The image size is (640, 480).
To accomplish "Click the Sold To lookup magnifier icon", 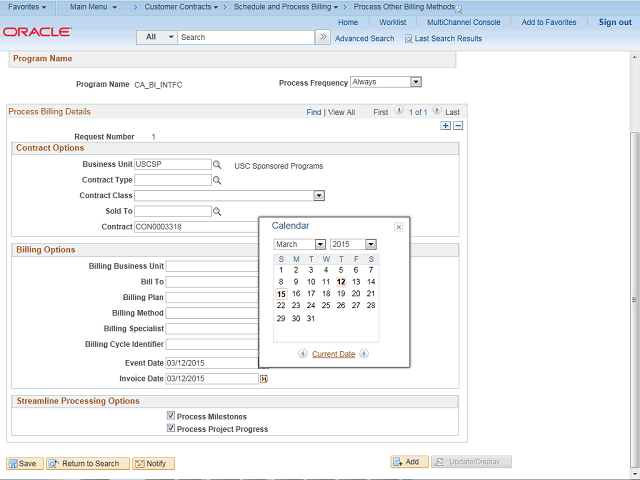I will 217,212.
